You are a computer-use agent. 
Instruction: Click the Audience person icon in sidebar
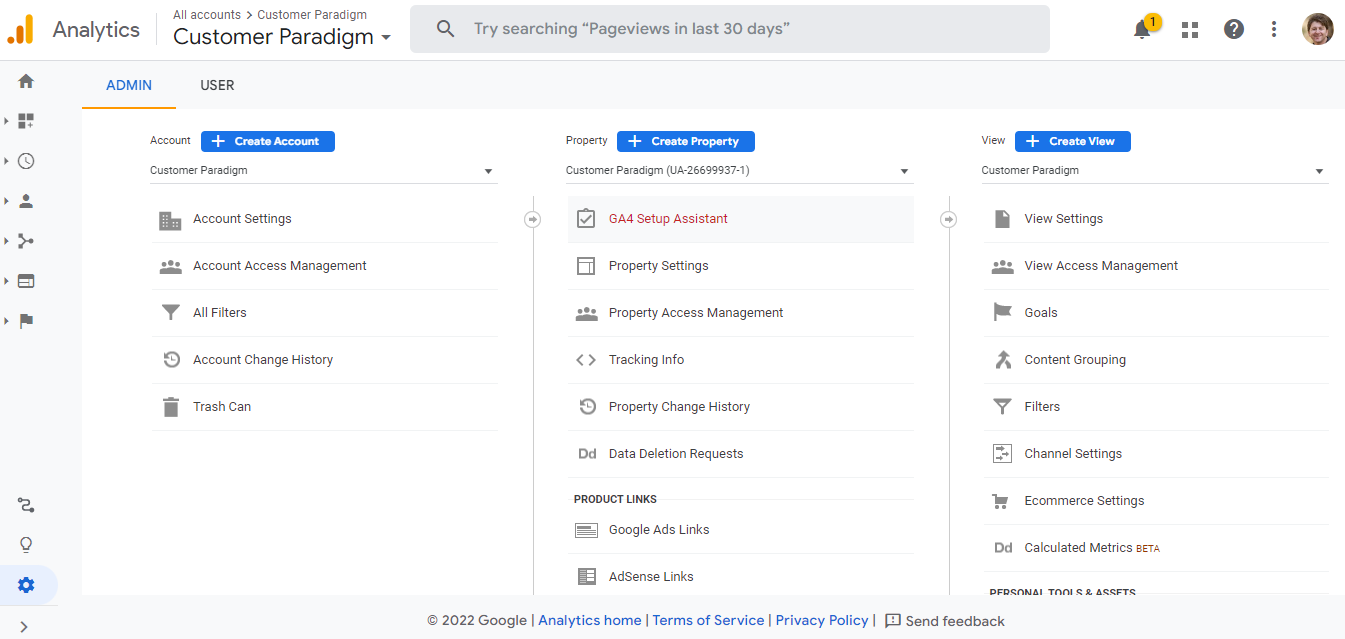tap(25, 200)
